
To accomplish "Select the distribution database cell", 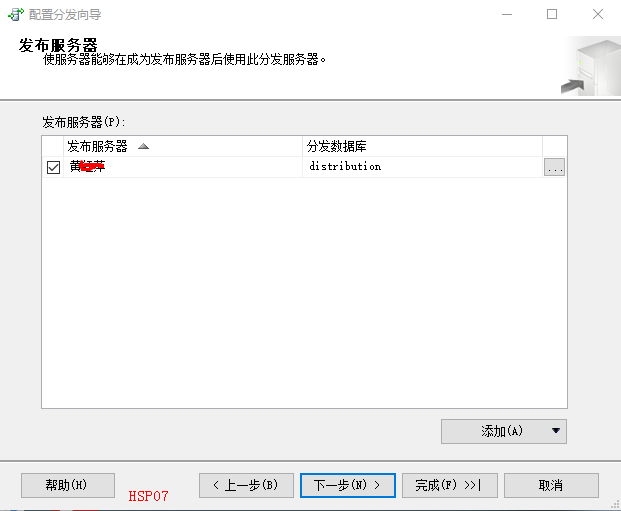I will [x=422, y=167].
